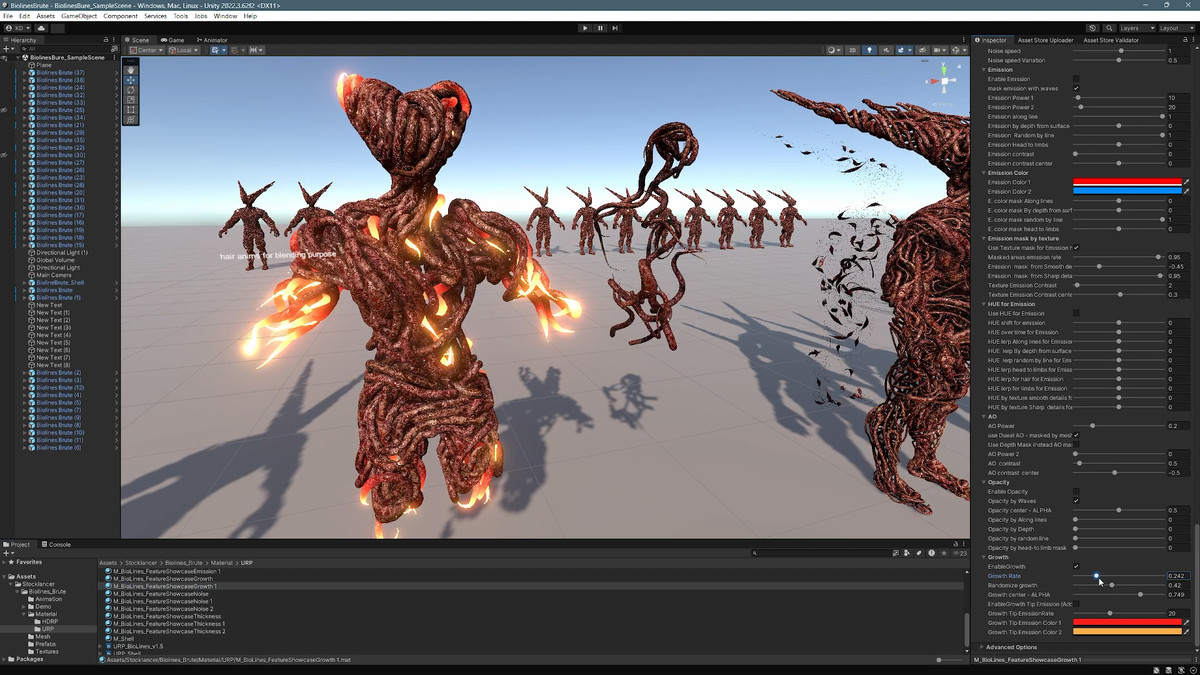Screen dimensions: 1200x675
Task: Switch to the Animator tab
Action: [x=212, y=40]
